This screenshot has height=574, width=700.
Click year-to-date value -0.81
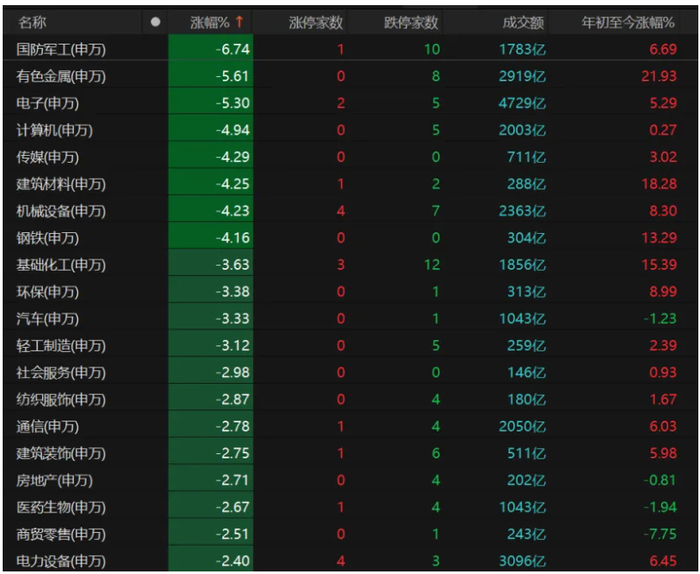coord(660,480)
